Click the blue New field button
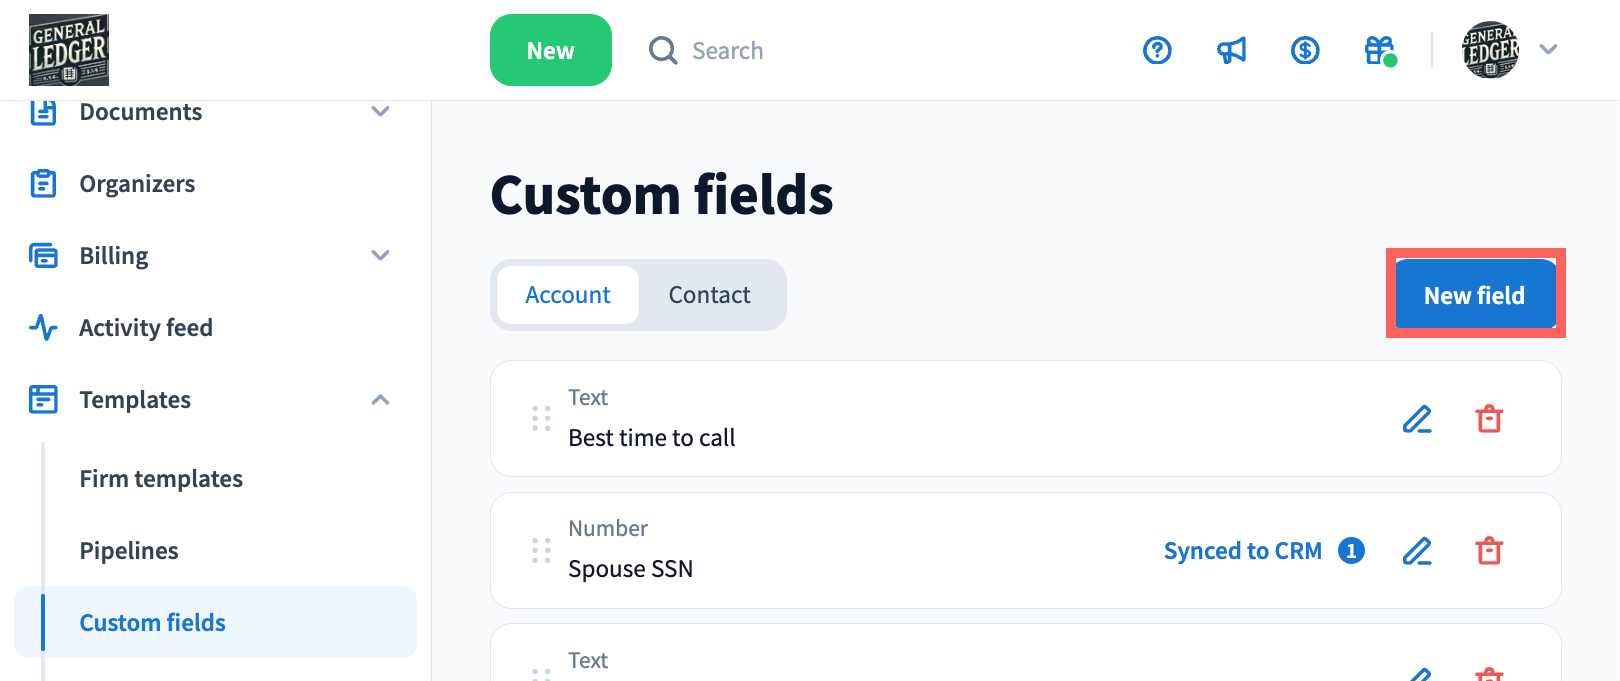The image size is (1620, 681). click(x=1474, y=295)
